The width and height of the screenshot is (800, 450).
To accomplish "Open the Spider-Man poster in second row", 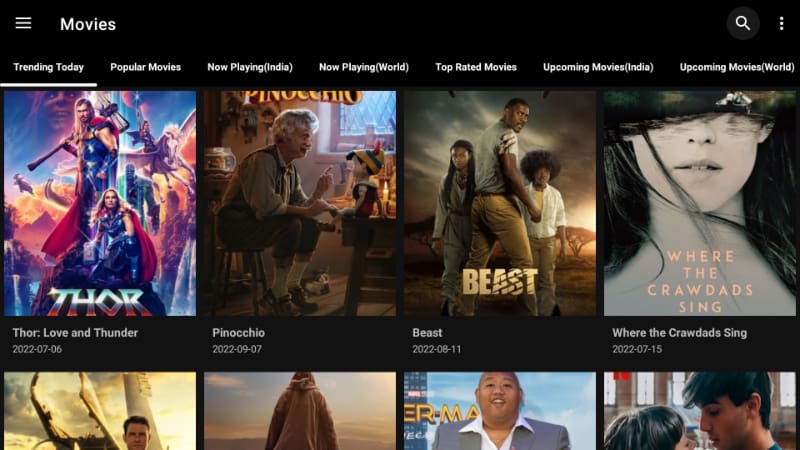I will pyautogui.click(x=500, y=411).
